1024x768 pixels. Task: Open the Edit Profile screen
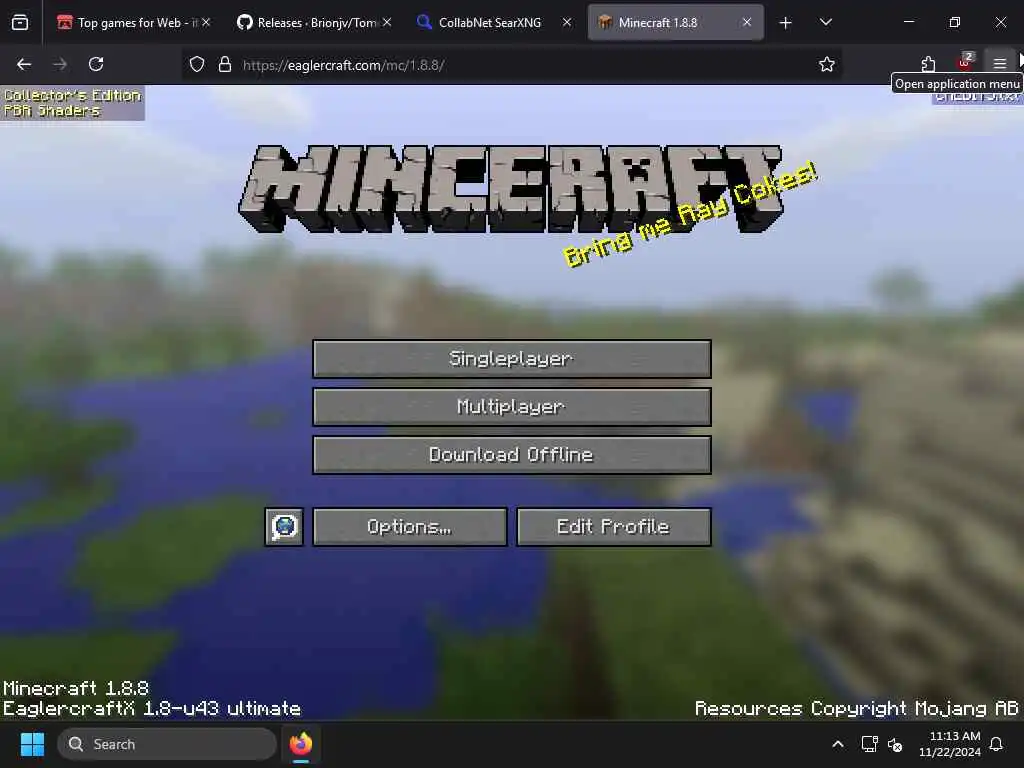point(613,526)
